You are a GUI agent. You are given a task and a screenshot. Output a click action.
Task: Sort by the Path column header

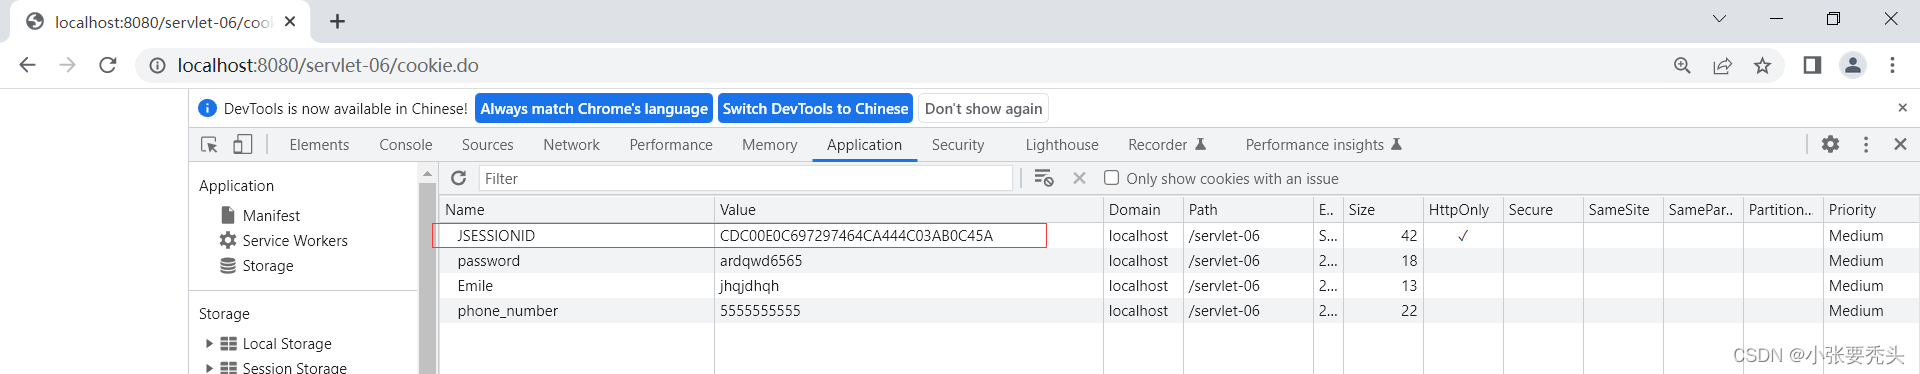click(1248, 209)
